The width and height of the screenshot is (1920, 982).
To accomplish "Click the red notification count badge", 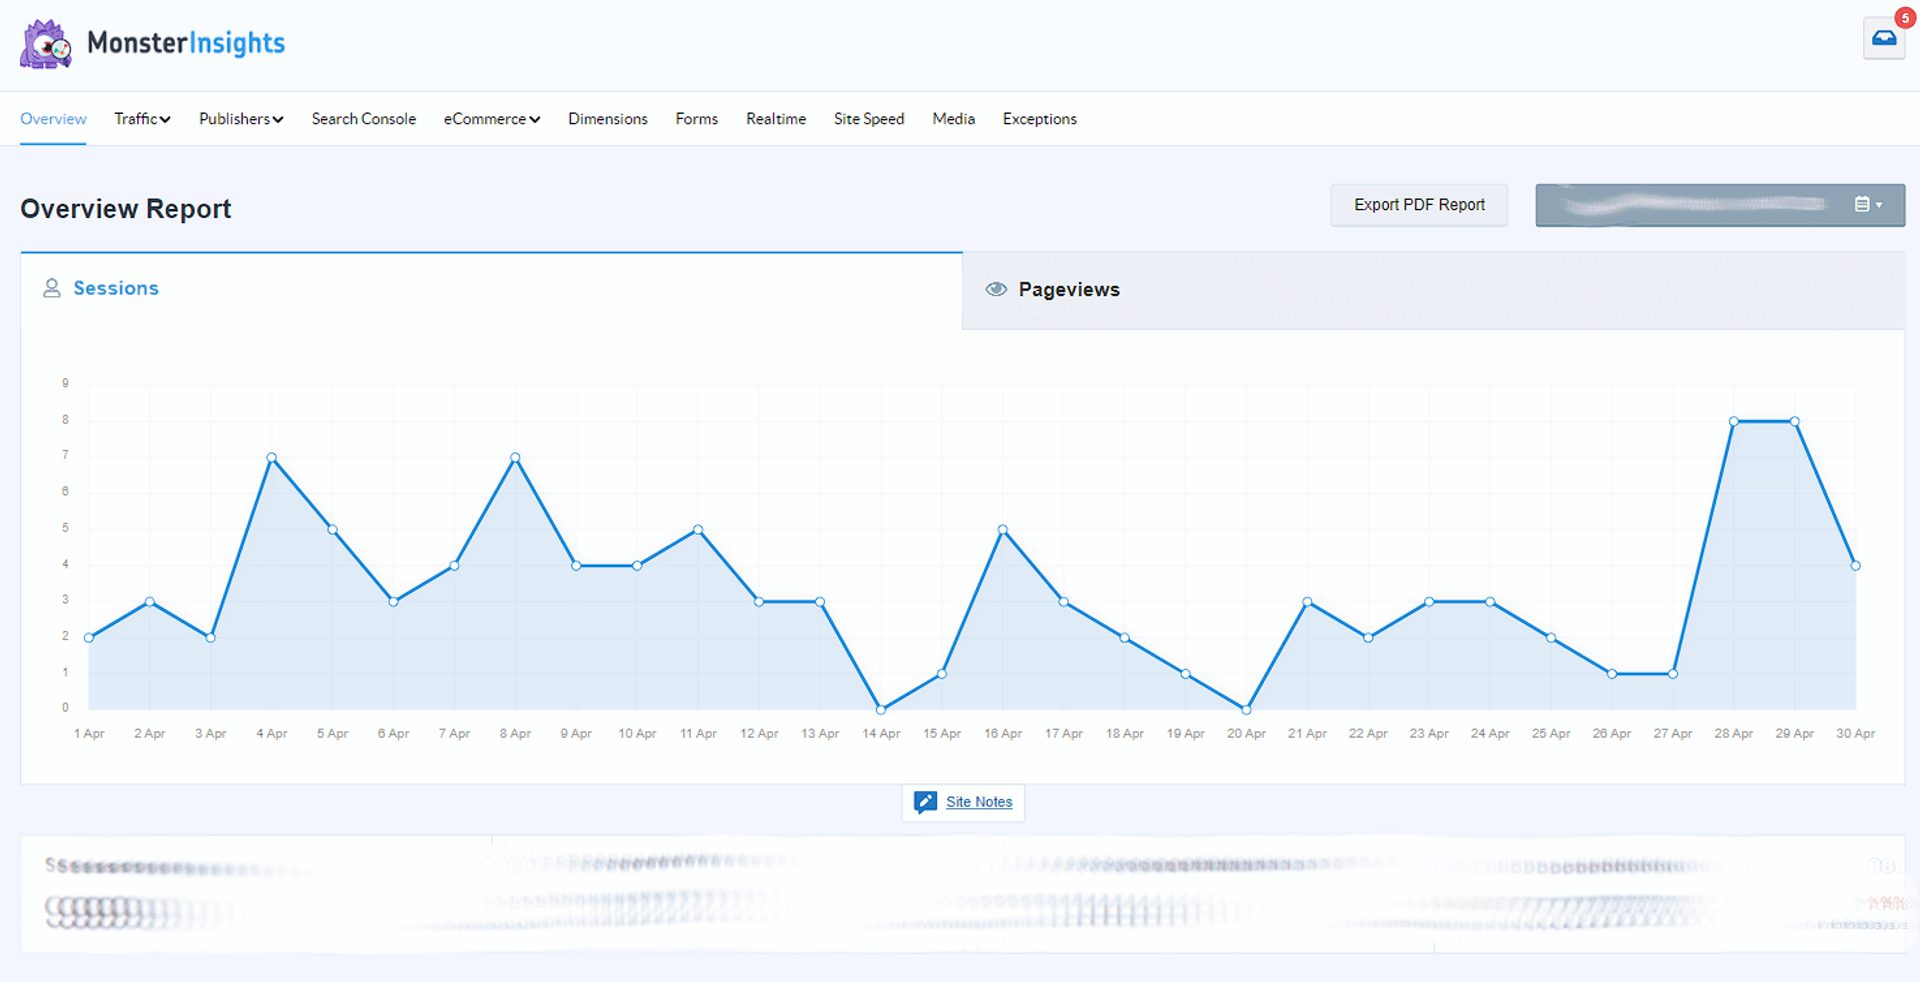I will [x=1904, y=18].
